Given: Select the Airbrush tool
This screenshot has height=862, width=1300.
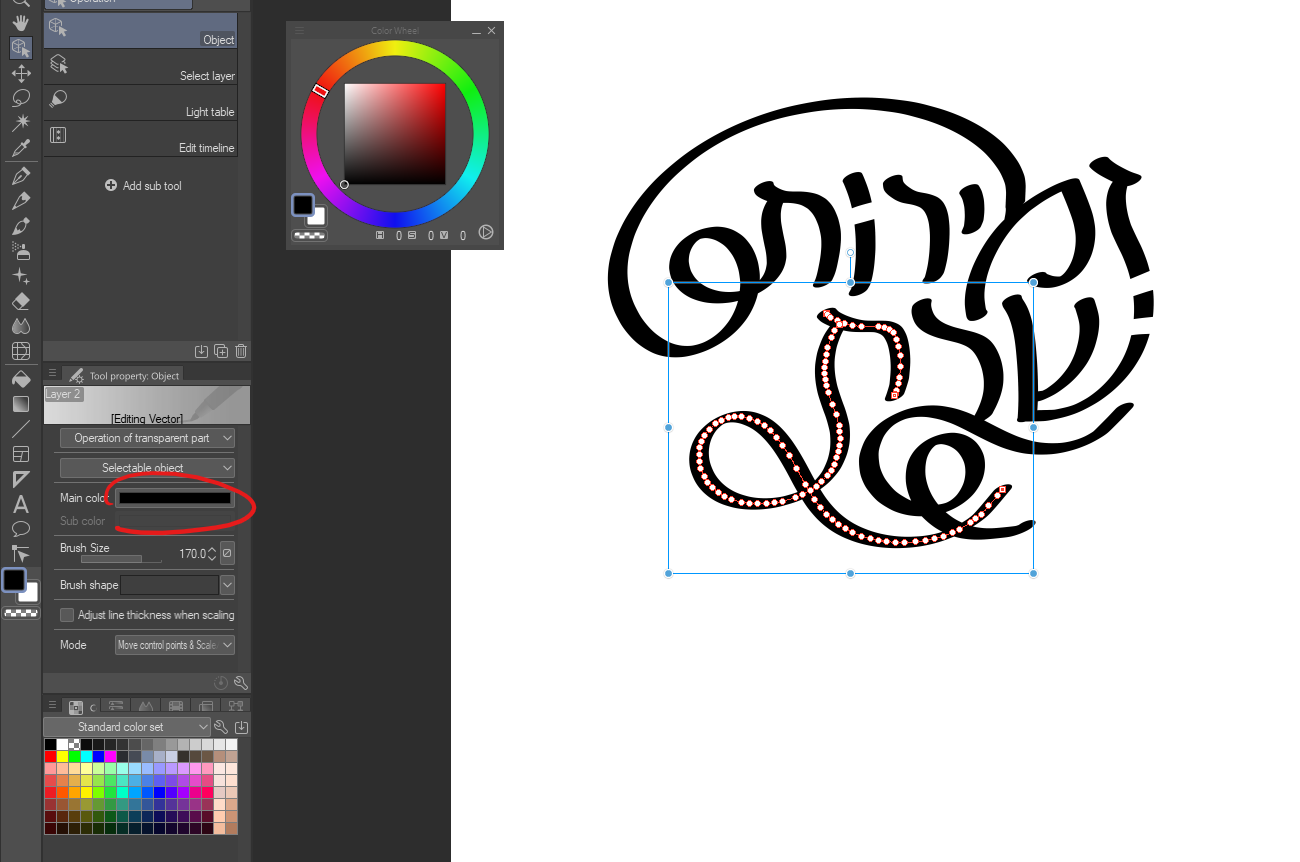Looking at the screenshot, I should click(20, 251).
